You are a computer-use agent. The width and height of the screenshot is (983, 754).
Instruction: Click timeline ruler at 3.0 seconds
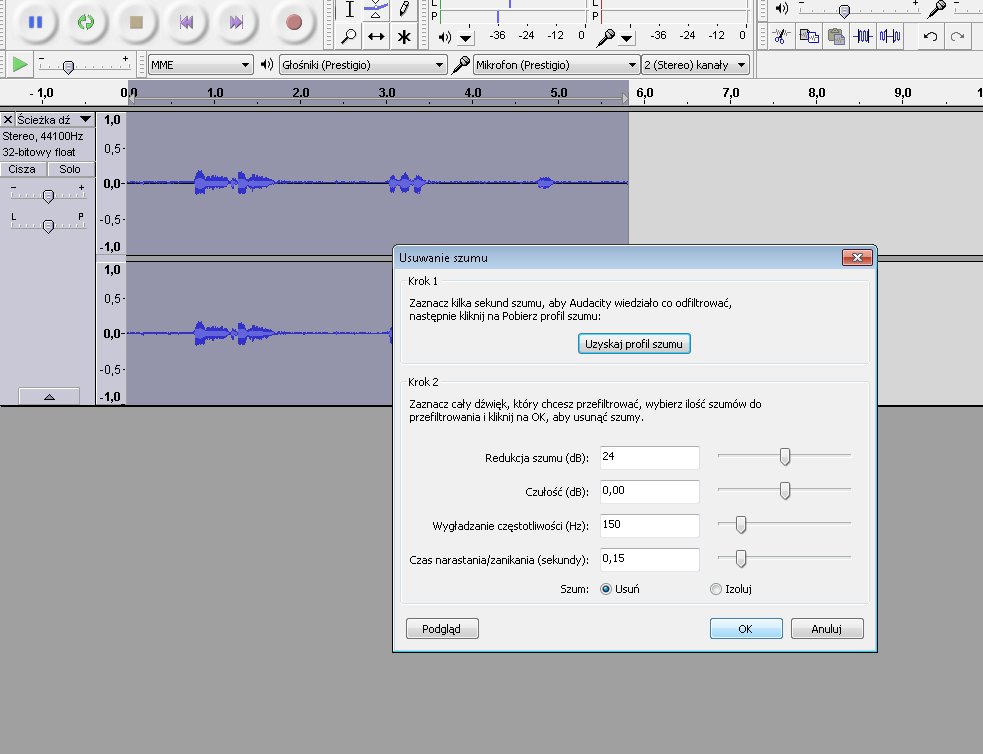click(387, 93)
